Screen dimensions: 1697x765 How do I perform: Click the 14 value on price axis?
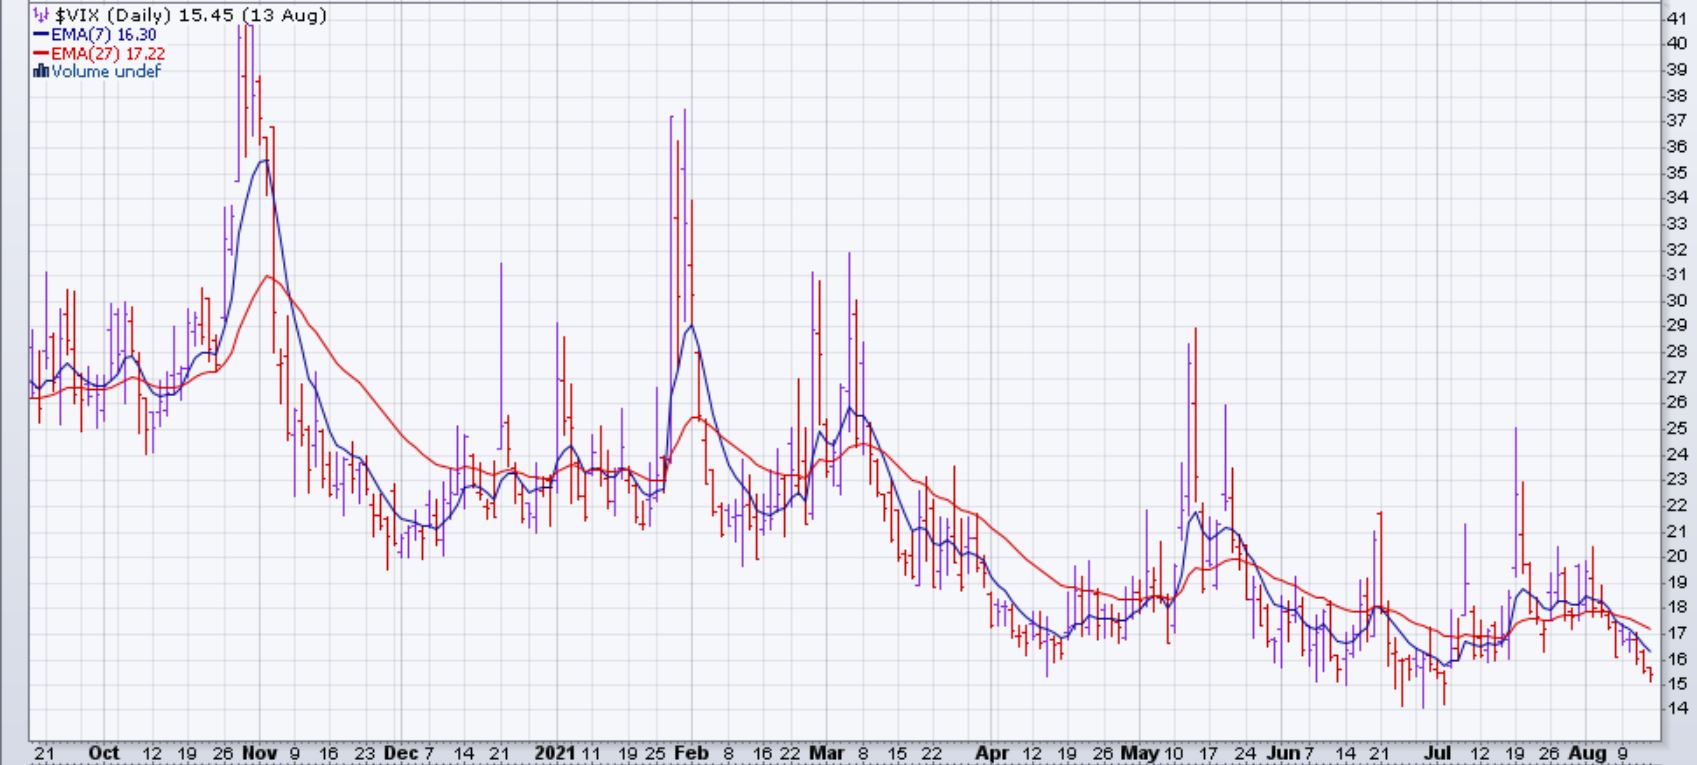pos(1676,709)
